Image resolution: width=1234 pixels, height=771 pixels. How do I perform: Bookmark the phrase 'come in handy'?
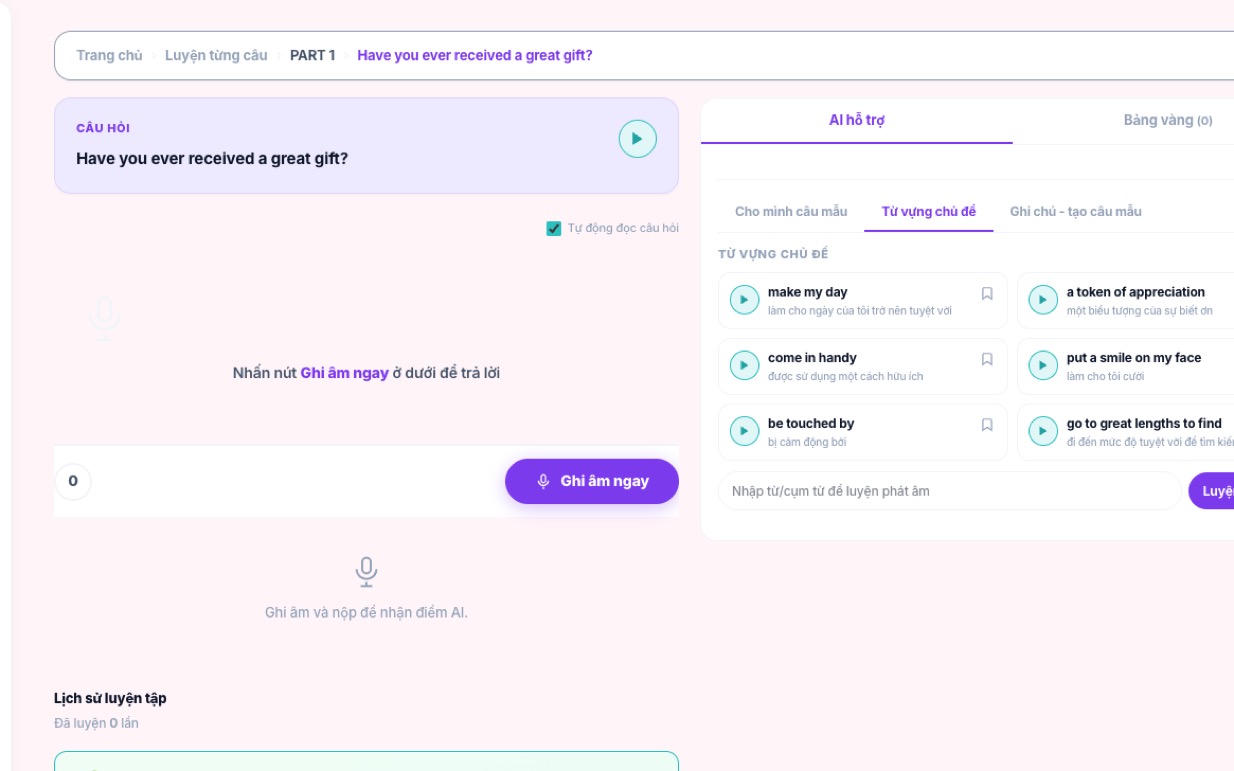pos(987,359)
